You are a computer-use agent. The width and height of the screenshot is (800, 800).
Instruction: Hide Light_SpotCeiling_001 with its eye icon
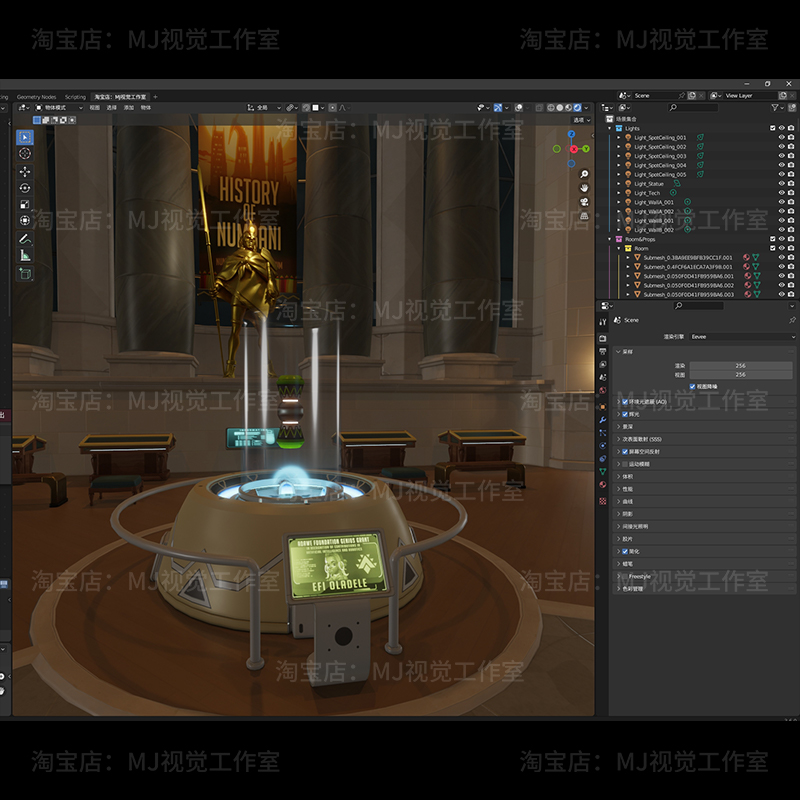pos(781,137)
